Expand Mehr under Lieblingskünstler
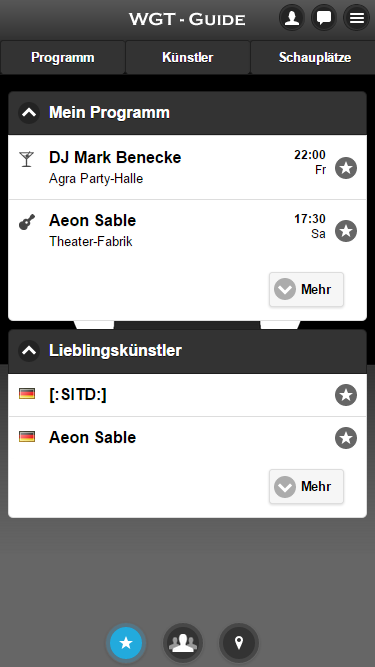The width and height of the screenshot is (375, 667). pos(306,487)
